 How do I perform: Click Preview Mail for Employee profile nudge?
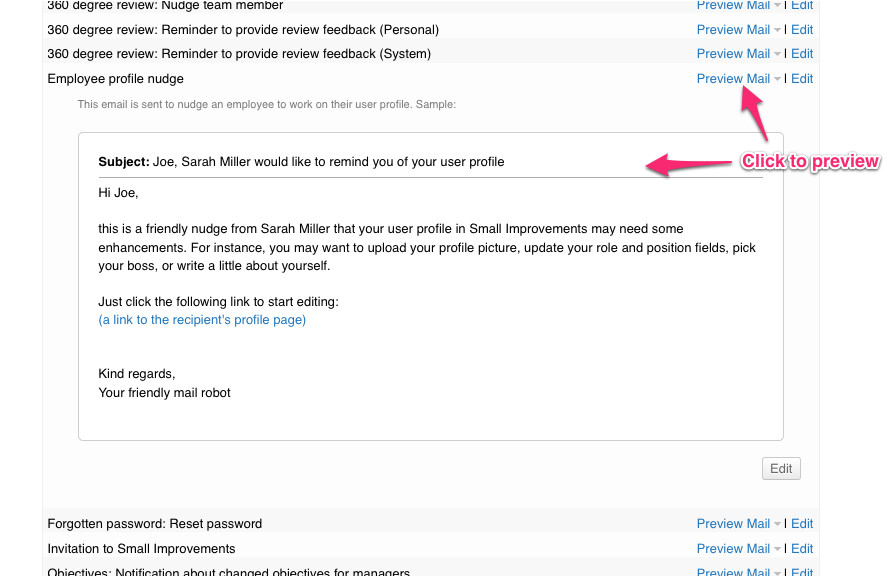pyautogui.click(x=733, y=78)
